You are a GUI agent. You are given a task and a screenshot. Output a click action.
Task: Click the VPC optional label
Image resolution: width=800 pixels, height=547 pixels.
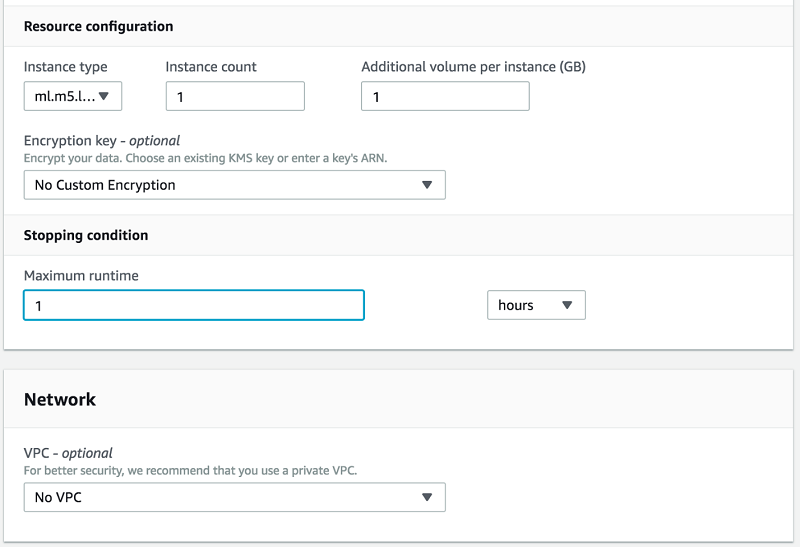pyautogui.click(x=68, y=453)
